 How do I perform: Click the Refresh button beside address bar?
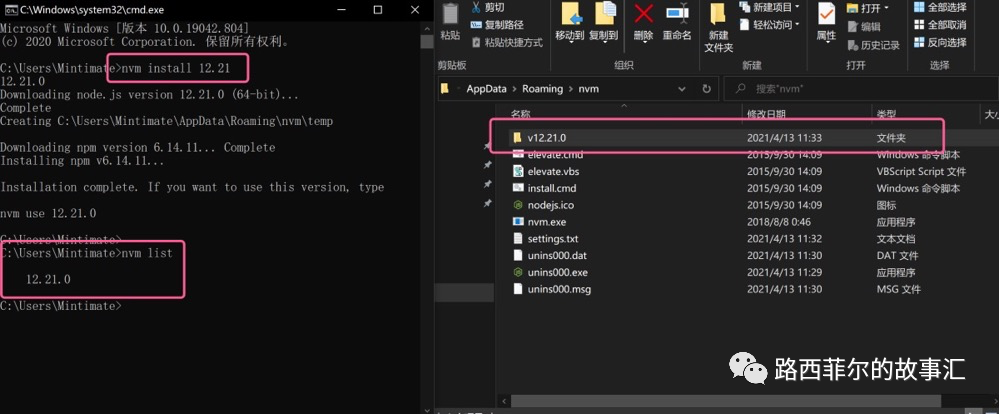click(706, 89)
